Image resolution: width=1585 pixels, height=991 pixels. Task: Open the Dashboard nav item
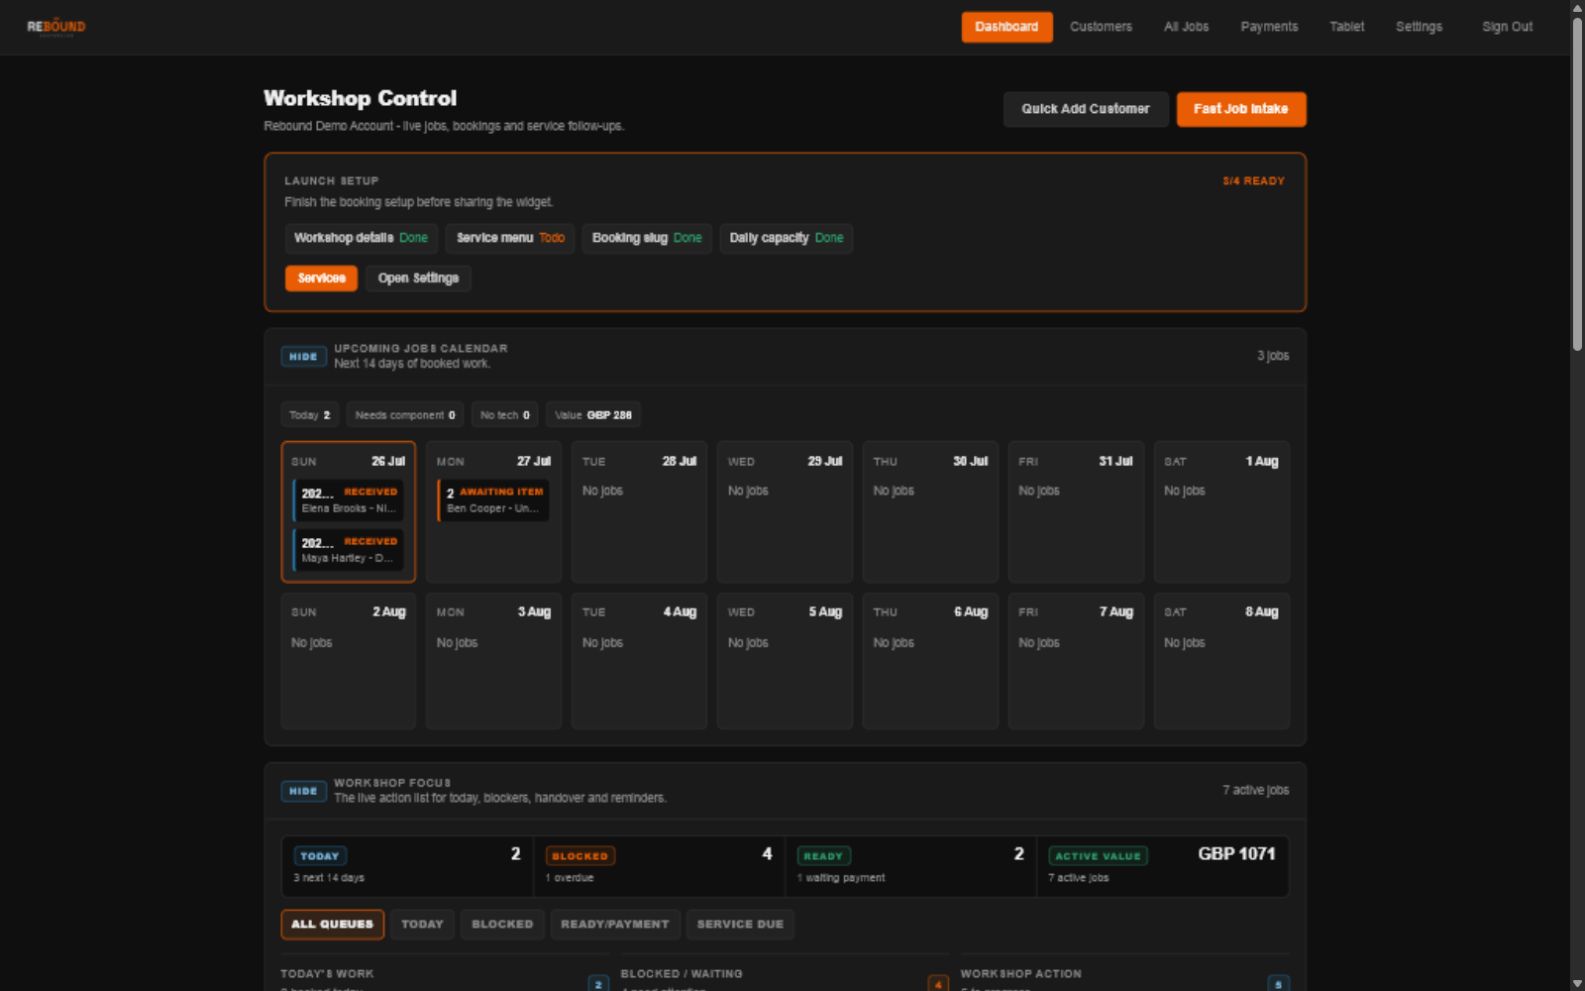coord(1006,27)
